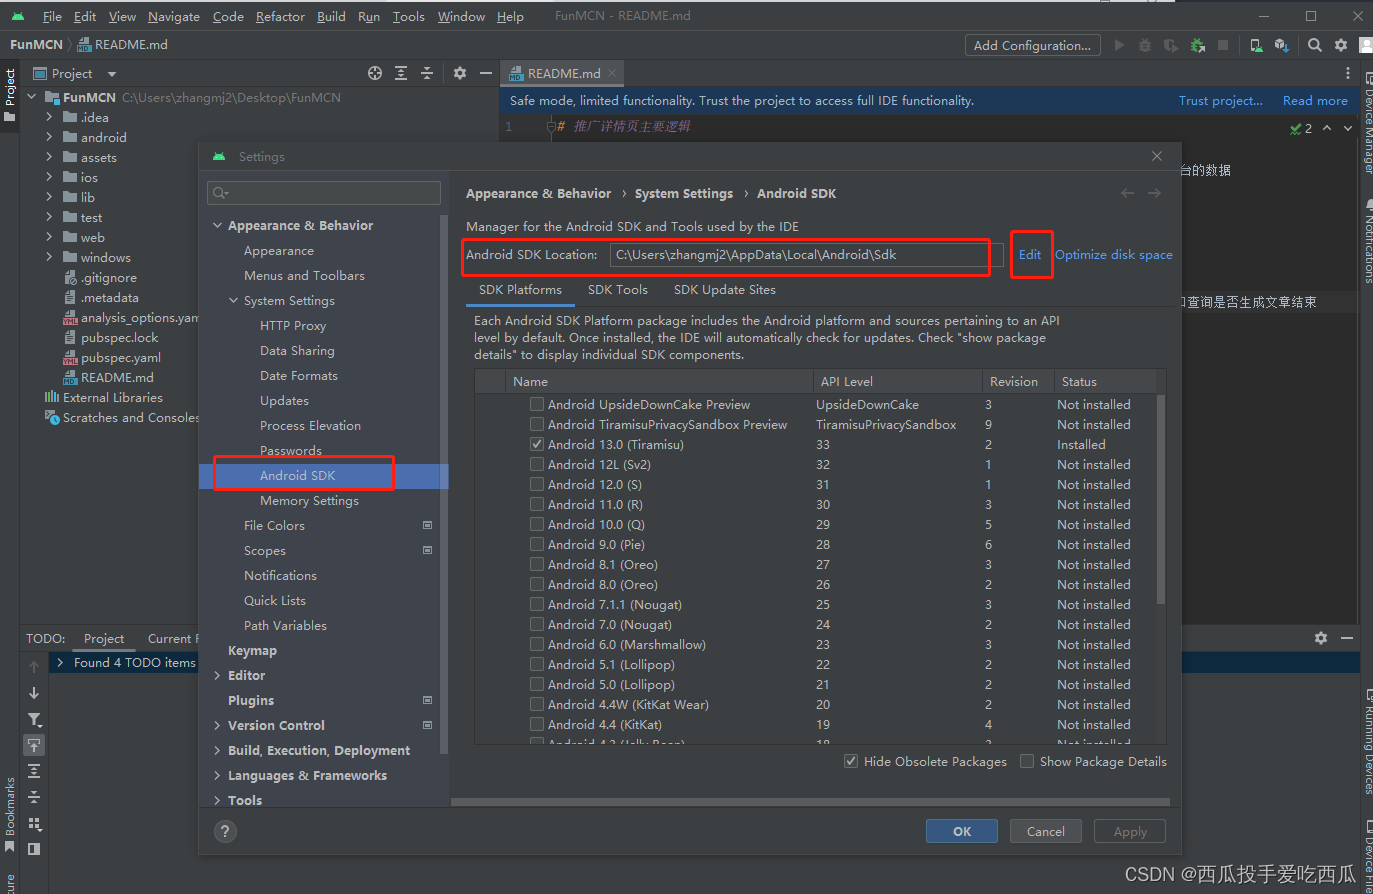Open IDE settings from the toolbar gear
Image resolution: width=1373 pixels, height=894 pixels.
pyautogui.click(x=1341, y=45)
